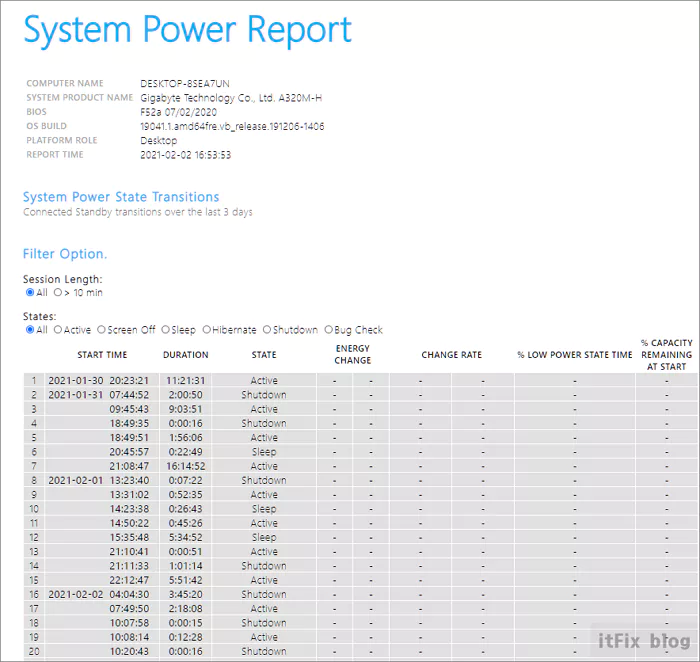The height and width of the screenshot is (662, 700).
Task: Click duration 0:26:43 in row 10
Action: pos(186,509)
